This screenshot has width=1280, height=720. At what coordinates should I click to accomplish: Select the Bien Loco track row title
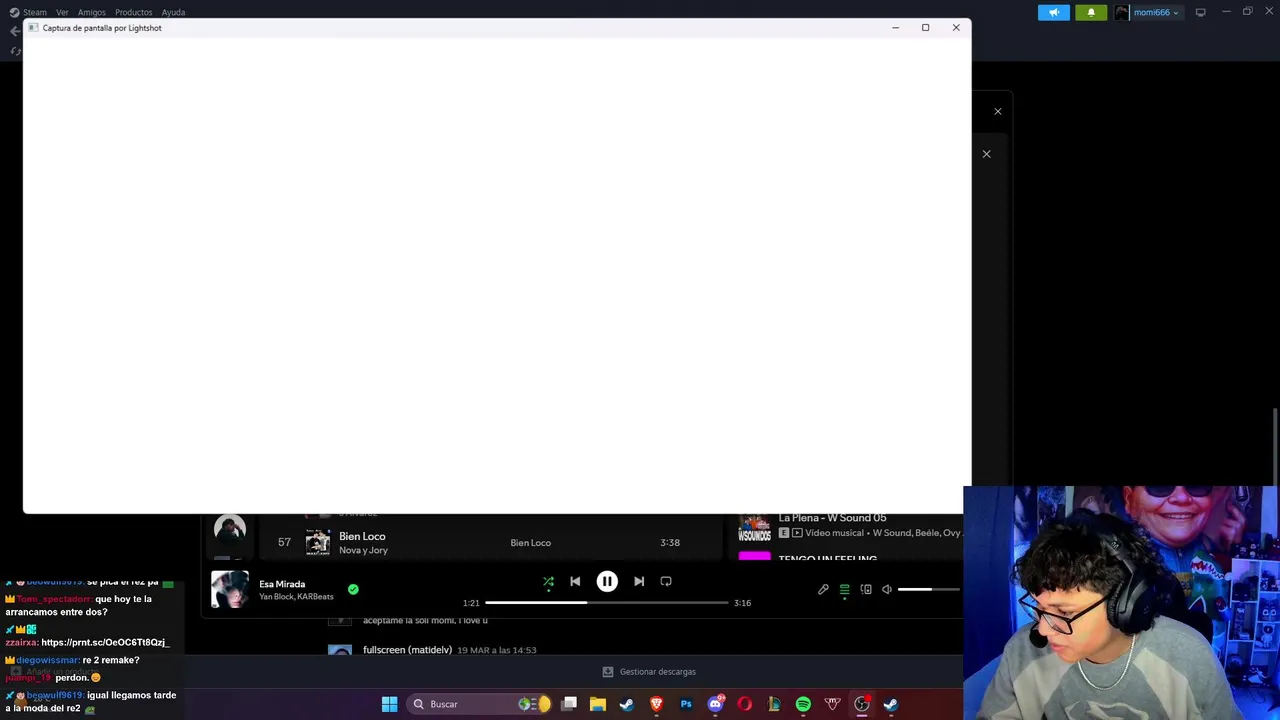click(x=362, y=536)
